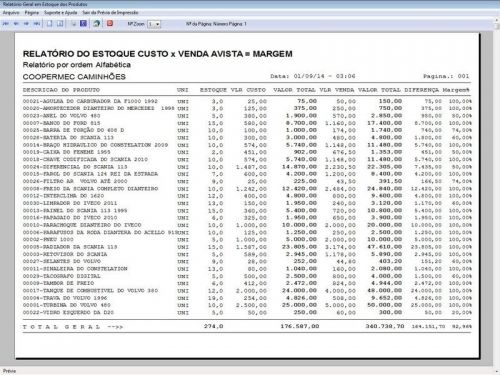Click the Nº da Página toolbar label
Image resolution: width=500 pixels, height=375 pixels.
(216, 24)
